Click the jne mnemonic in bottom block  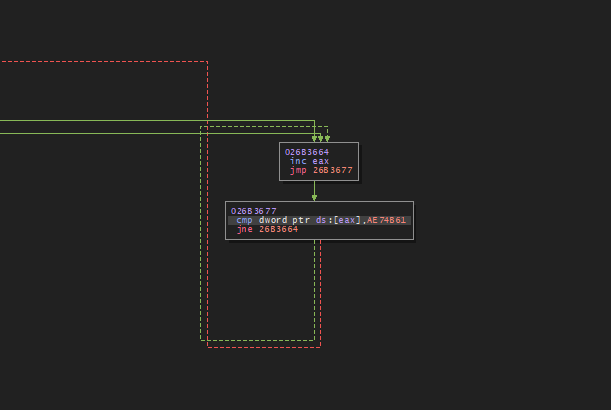(244, 229)
